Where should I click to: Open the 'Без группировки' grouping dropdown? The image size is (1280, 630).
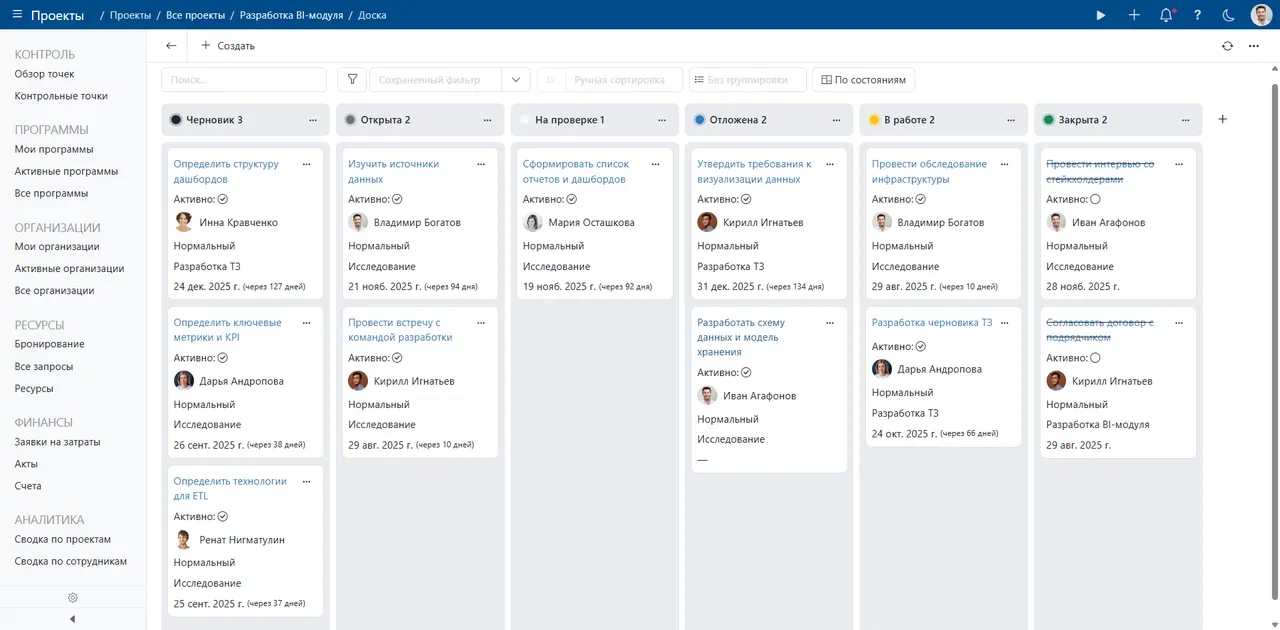pyautogui.click(x=746, y=80)
